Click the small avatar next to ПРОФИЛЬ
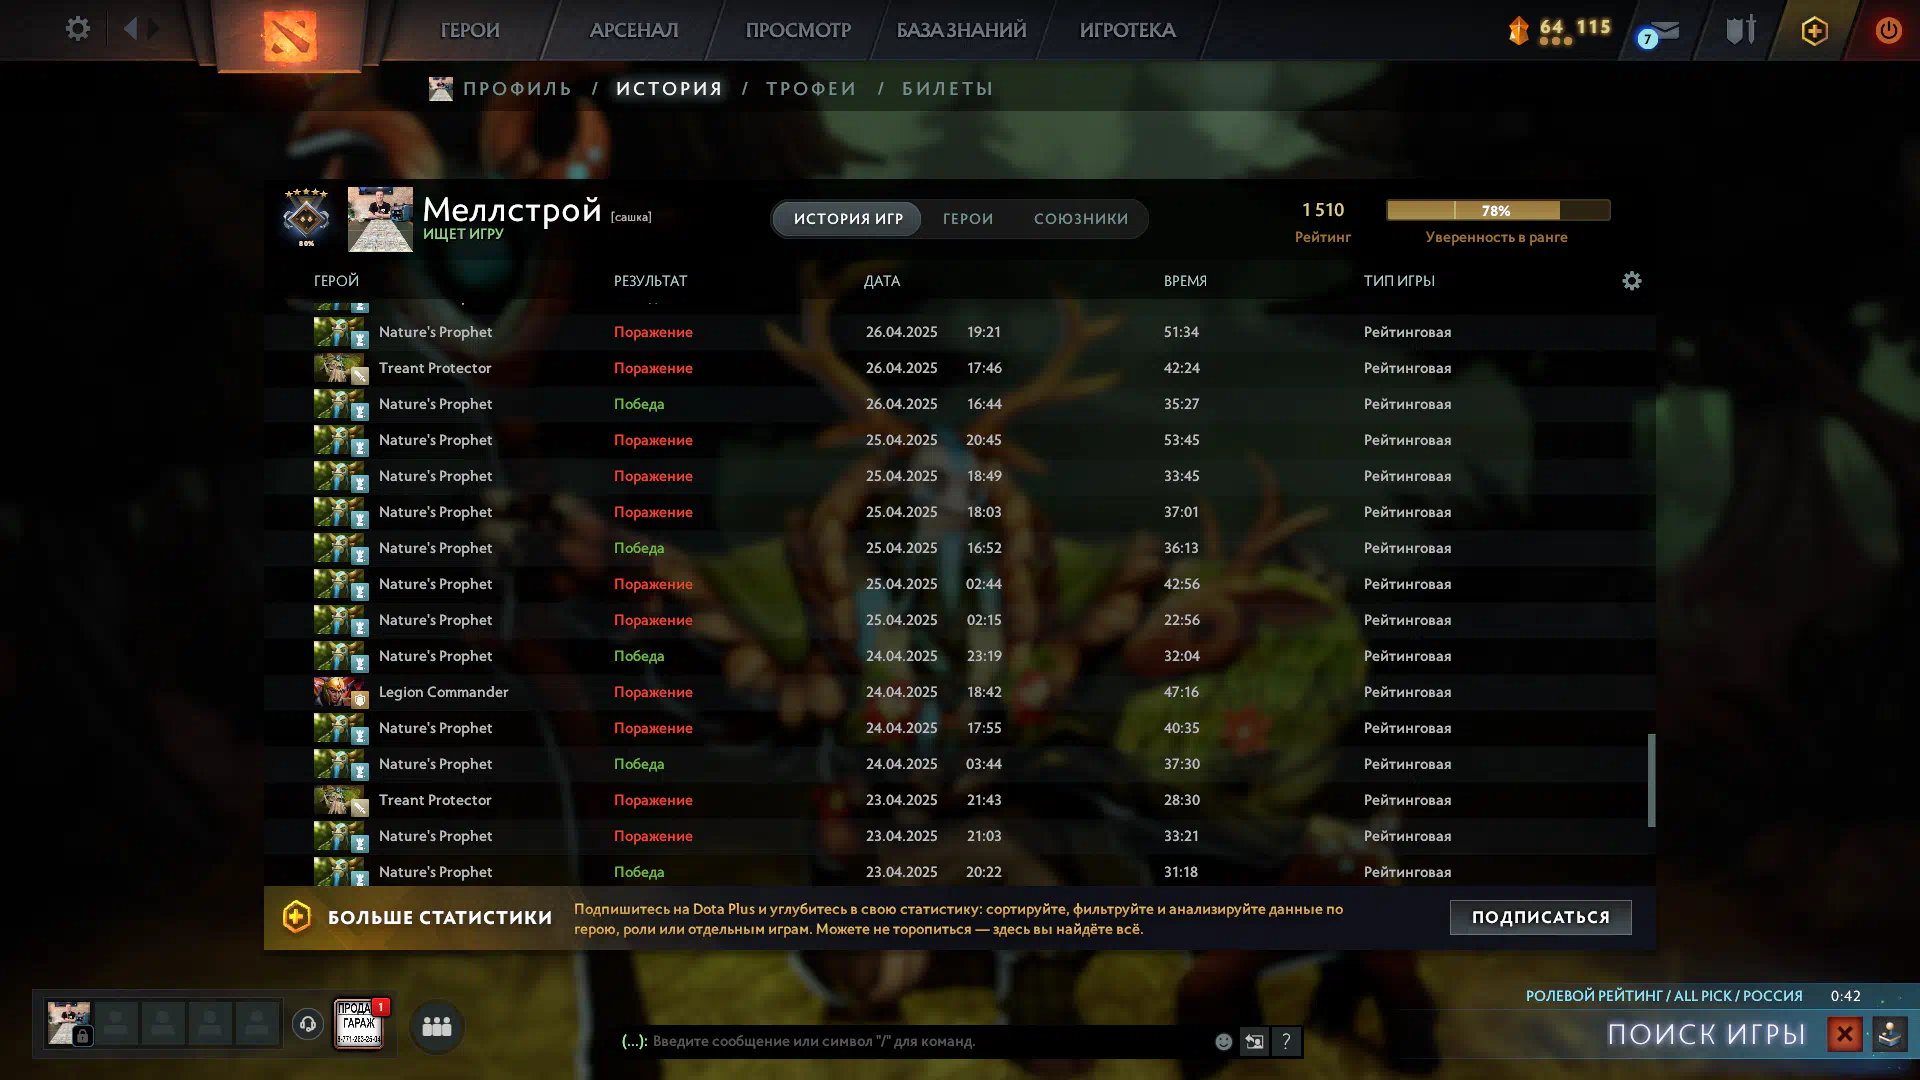This screenshot has height=1080, width=1920. [441, 89]
